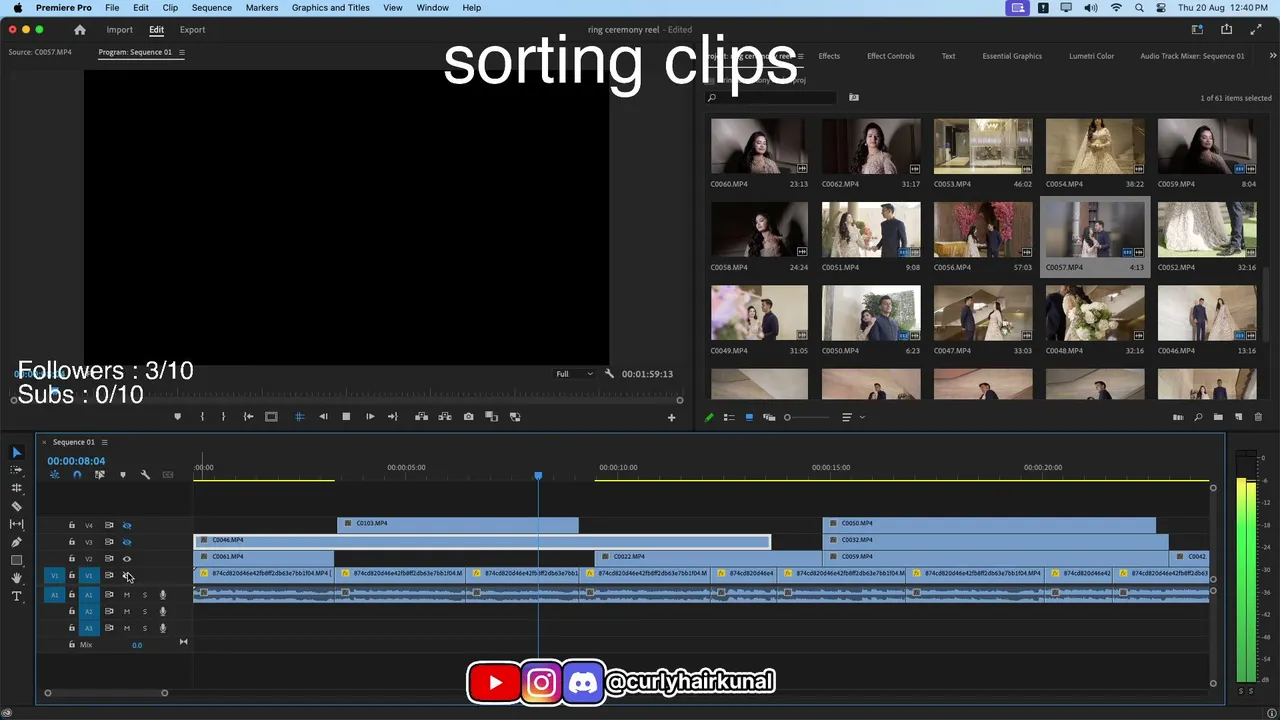This screenshot has height=720, width=1280.
Task: Select the Type tool
Action: point(16,596)
